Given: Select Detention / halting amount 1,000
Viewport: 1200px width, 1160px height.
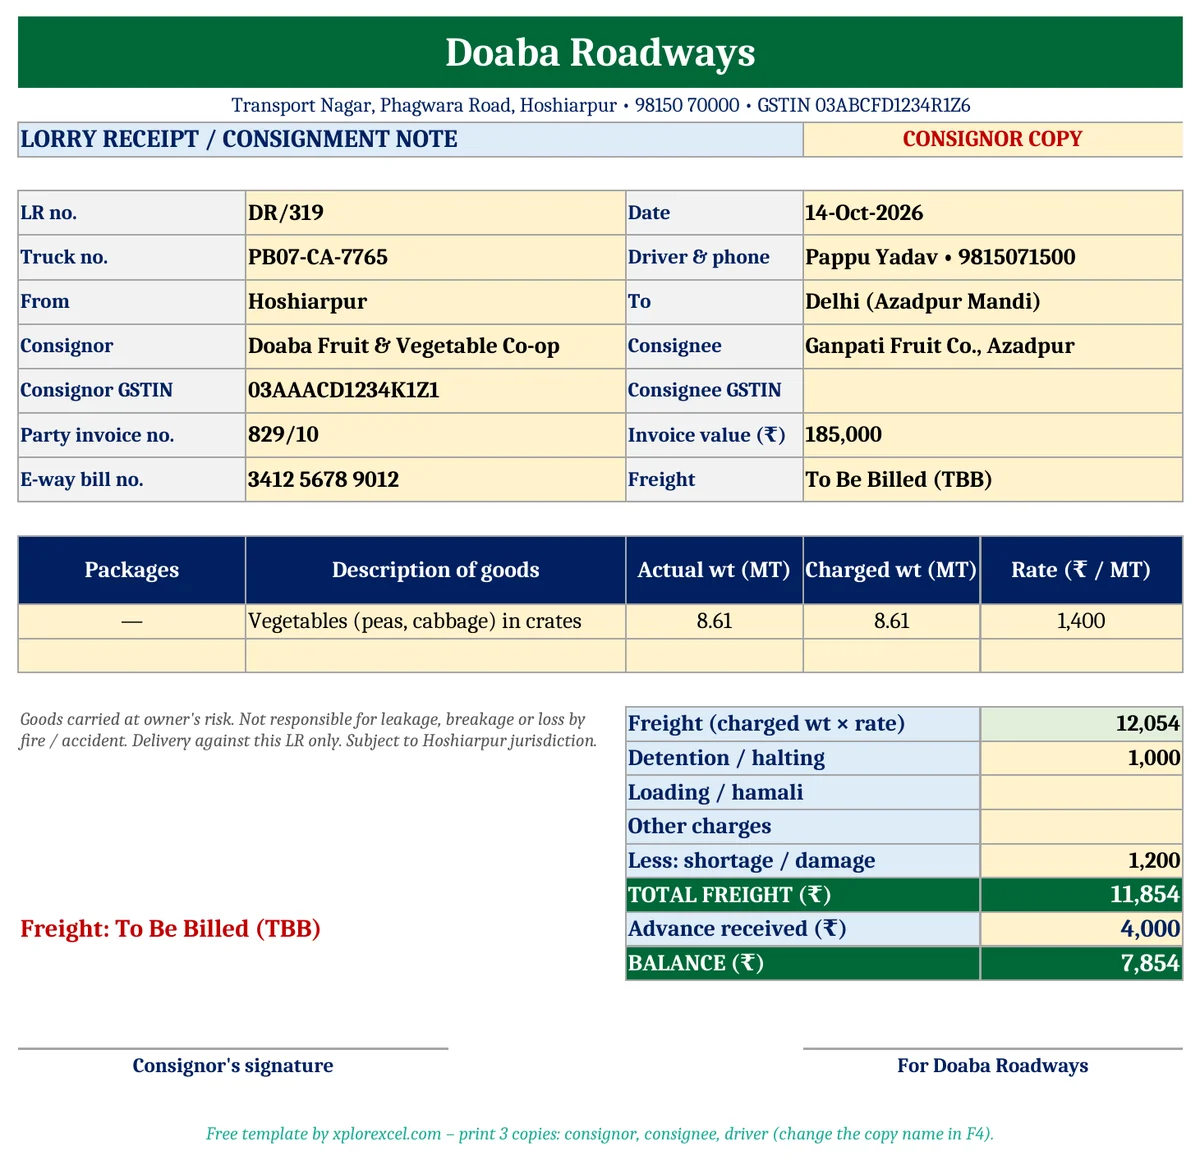Looking at the screenshot, I should pyautogui.click(x=1081, y=758).
